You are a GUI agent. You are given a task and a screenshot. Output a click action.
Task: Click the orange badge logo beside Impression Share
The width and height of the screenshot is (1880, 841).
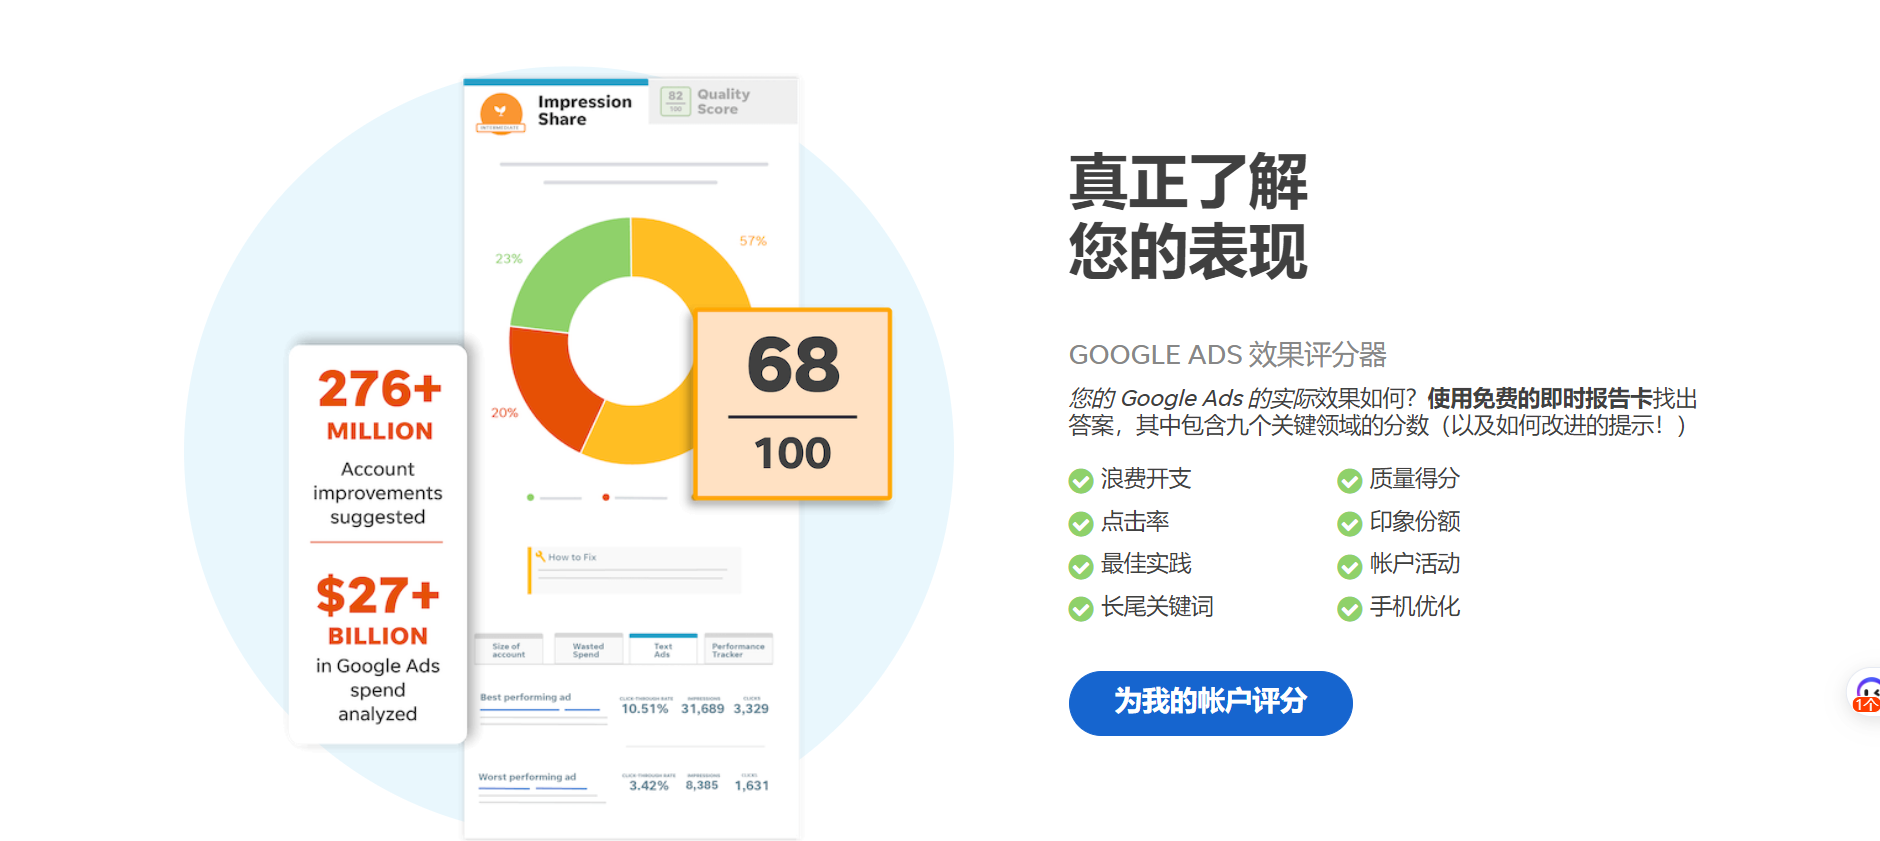501,113
